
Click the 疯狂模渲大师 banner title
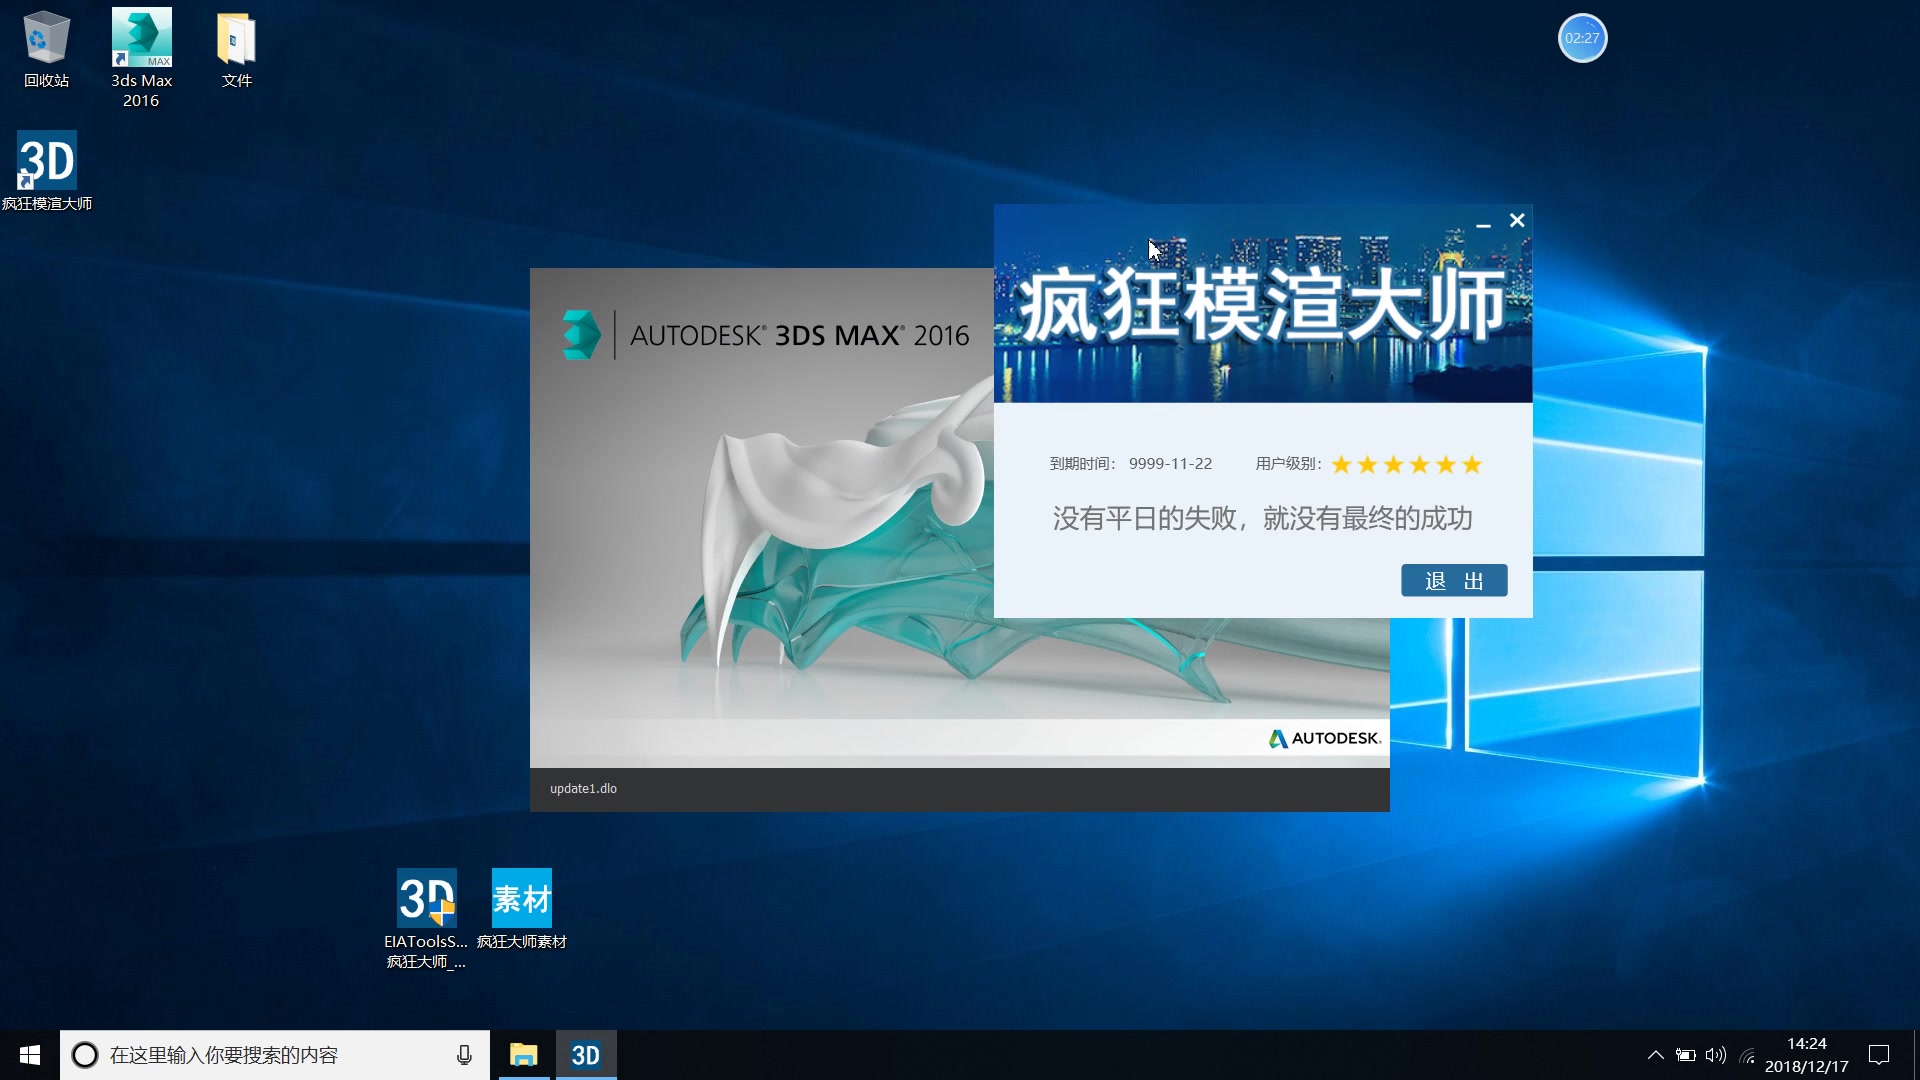pyautogui.click(x=1262, y=304)
